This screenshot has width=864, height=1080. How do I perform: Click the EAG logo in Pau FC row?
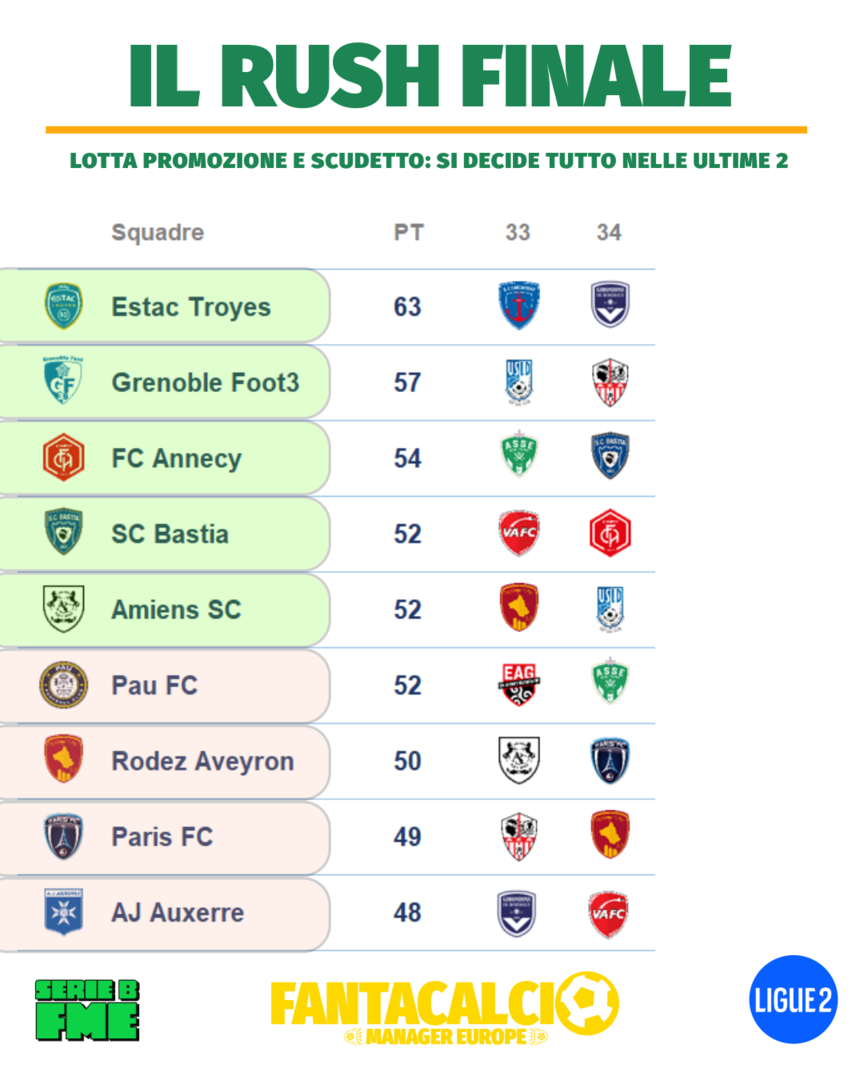[518, 685]
